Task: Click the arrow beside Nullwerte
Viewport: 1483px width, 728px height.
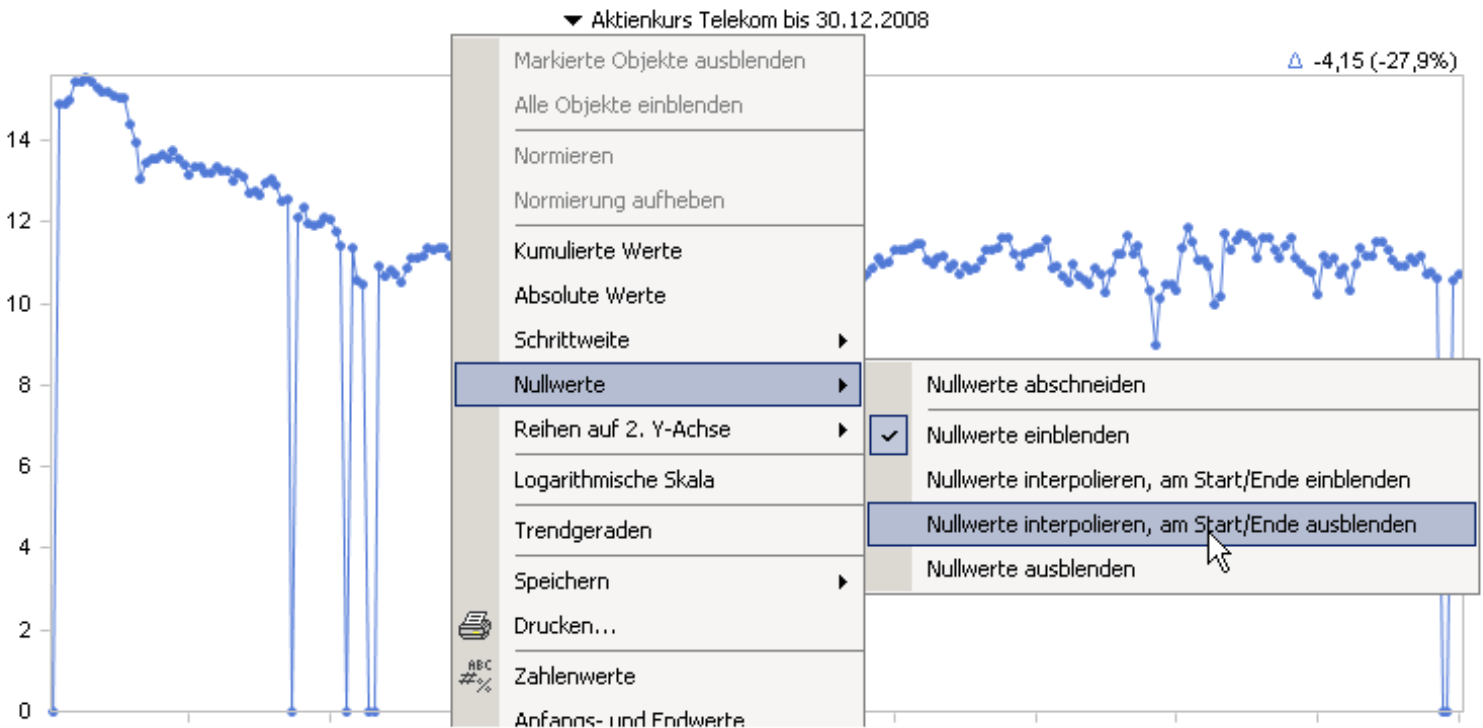Action: [x=844, y=385]
